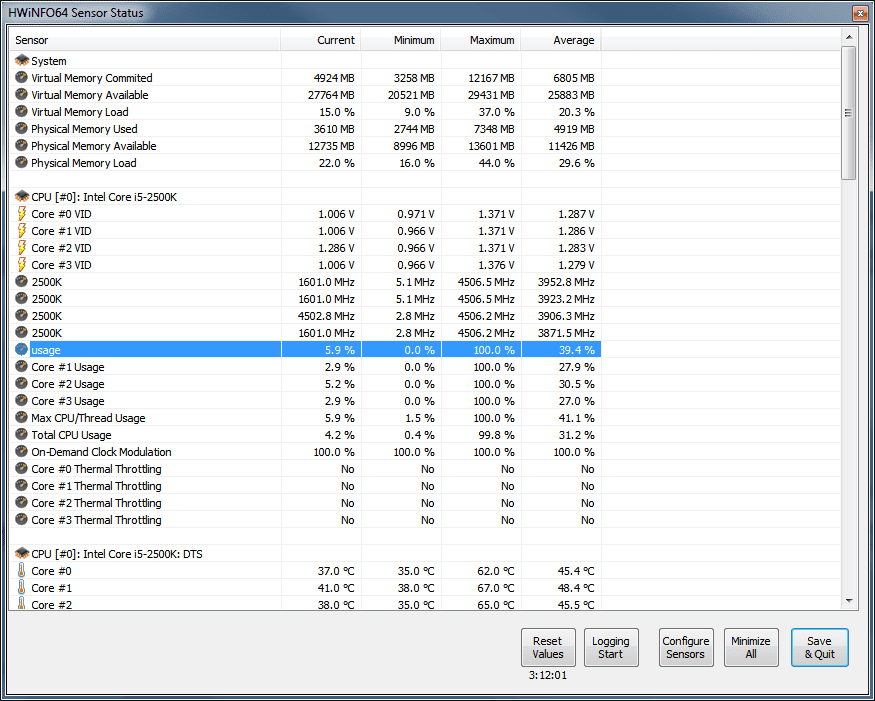The height and width of the screenshot is (701, 875).
Task: Click the 3:12:01 elapsed time readout
Action: [548, 675]
